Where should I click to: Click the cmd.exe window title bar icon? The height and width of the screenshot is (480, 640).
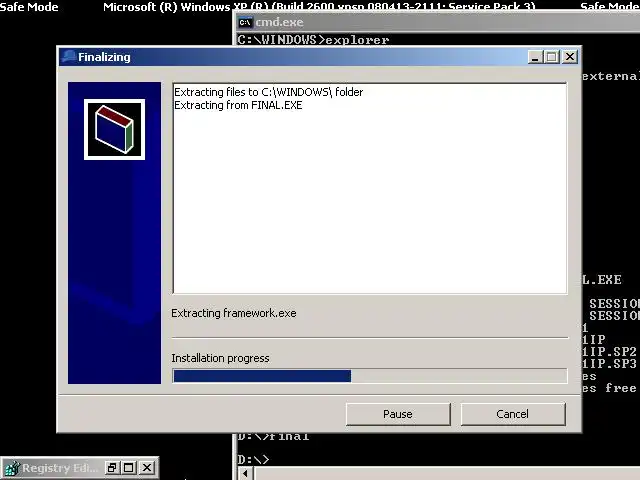coord(245,22)
